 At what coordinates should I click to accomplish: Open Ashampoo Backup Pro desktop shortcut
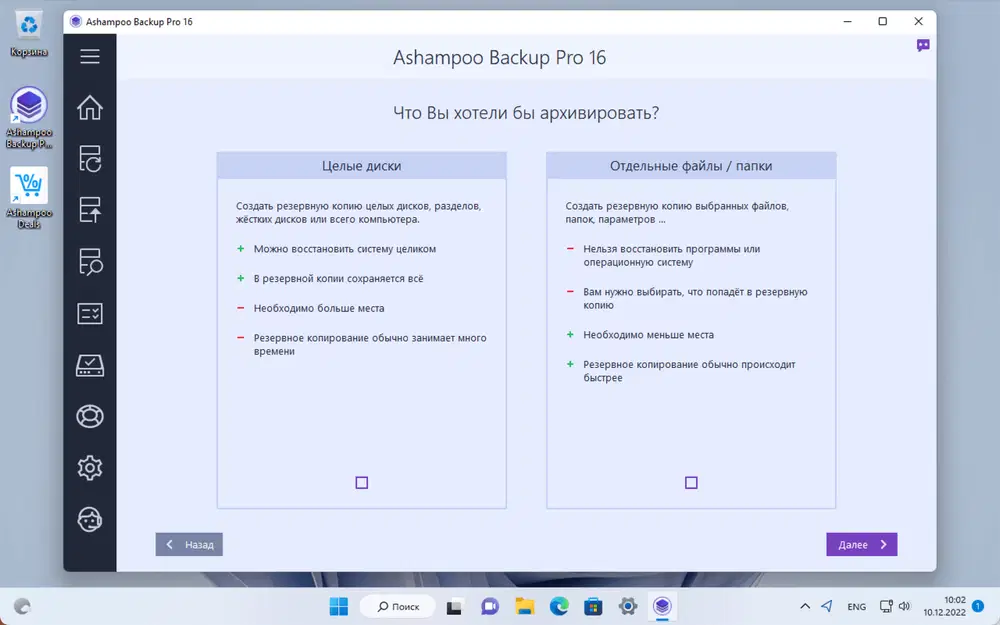click(x=29, y=117)
